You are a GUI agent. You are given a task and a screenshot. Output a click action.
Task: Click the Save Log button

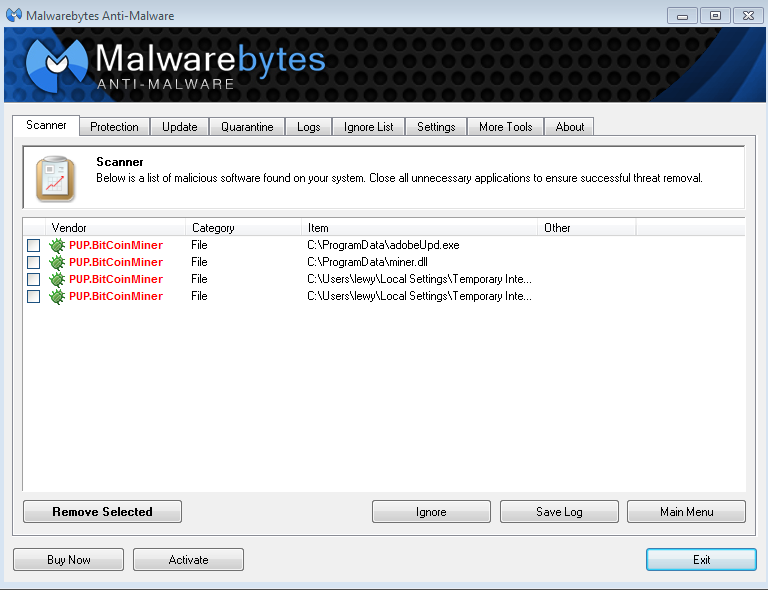point(559,512)
